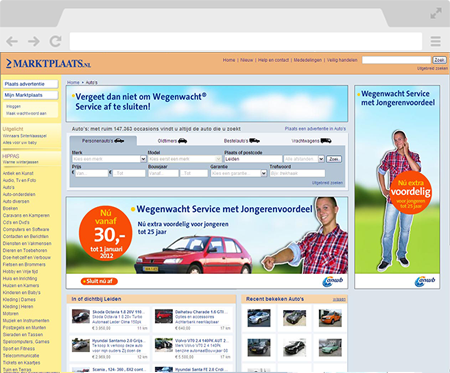The width and height of the screenshot is (450, 373).
Task: Open the Vrachtwagens tab
Action: [311, 141]
